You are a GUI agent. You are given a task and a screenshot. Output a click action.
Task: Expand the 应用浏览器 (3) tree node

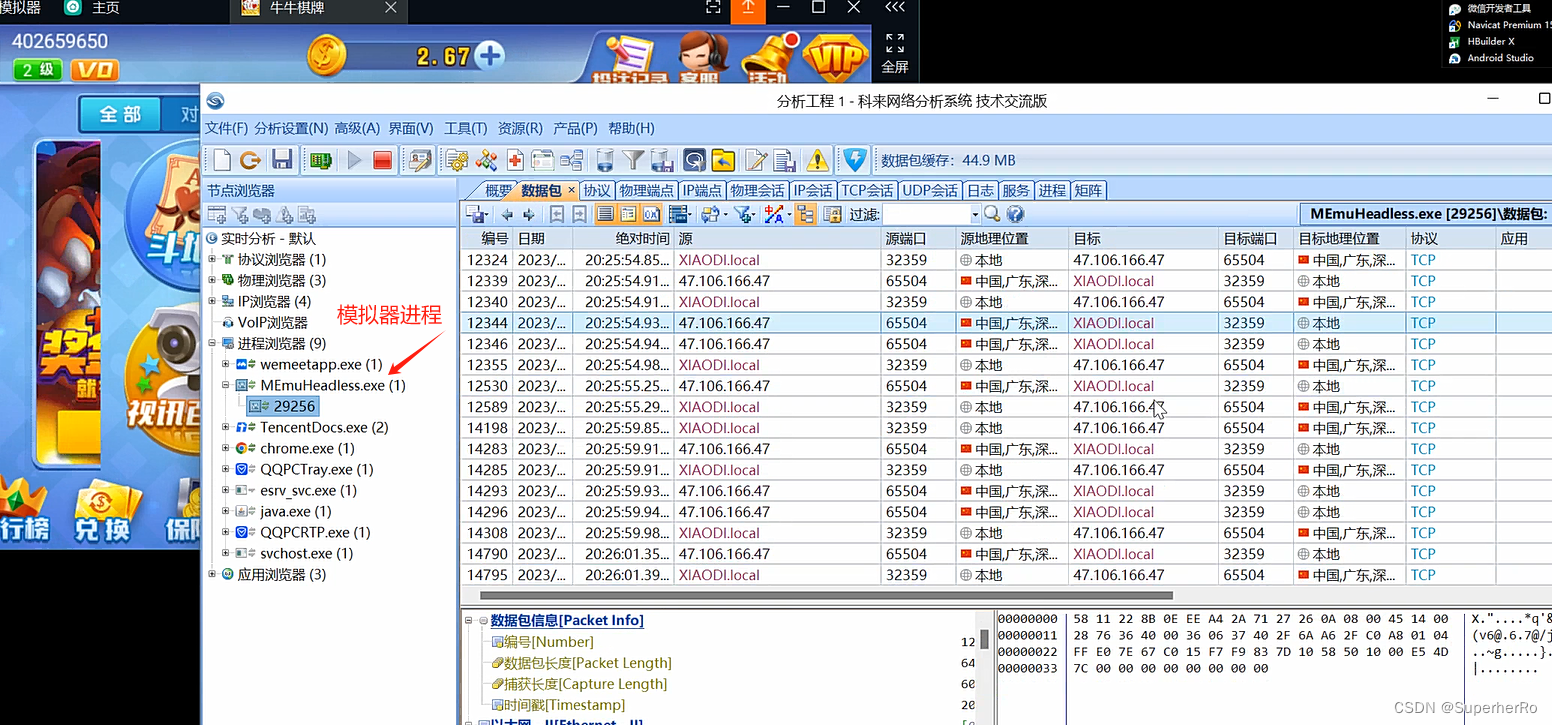pyautogui.click(x=212, y=574)
